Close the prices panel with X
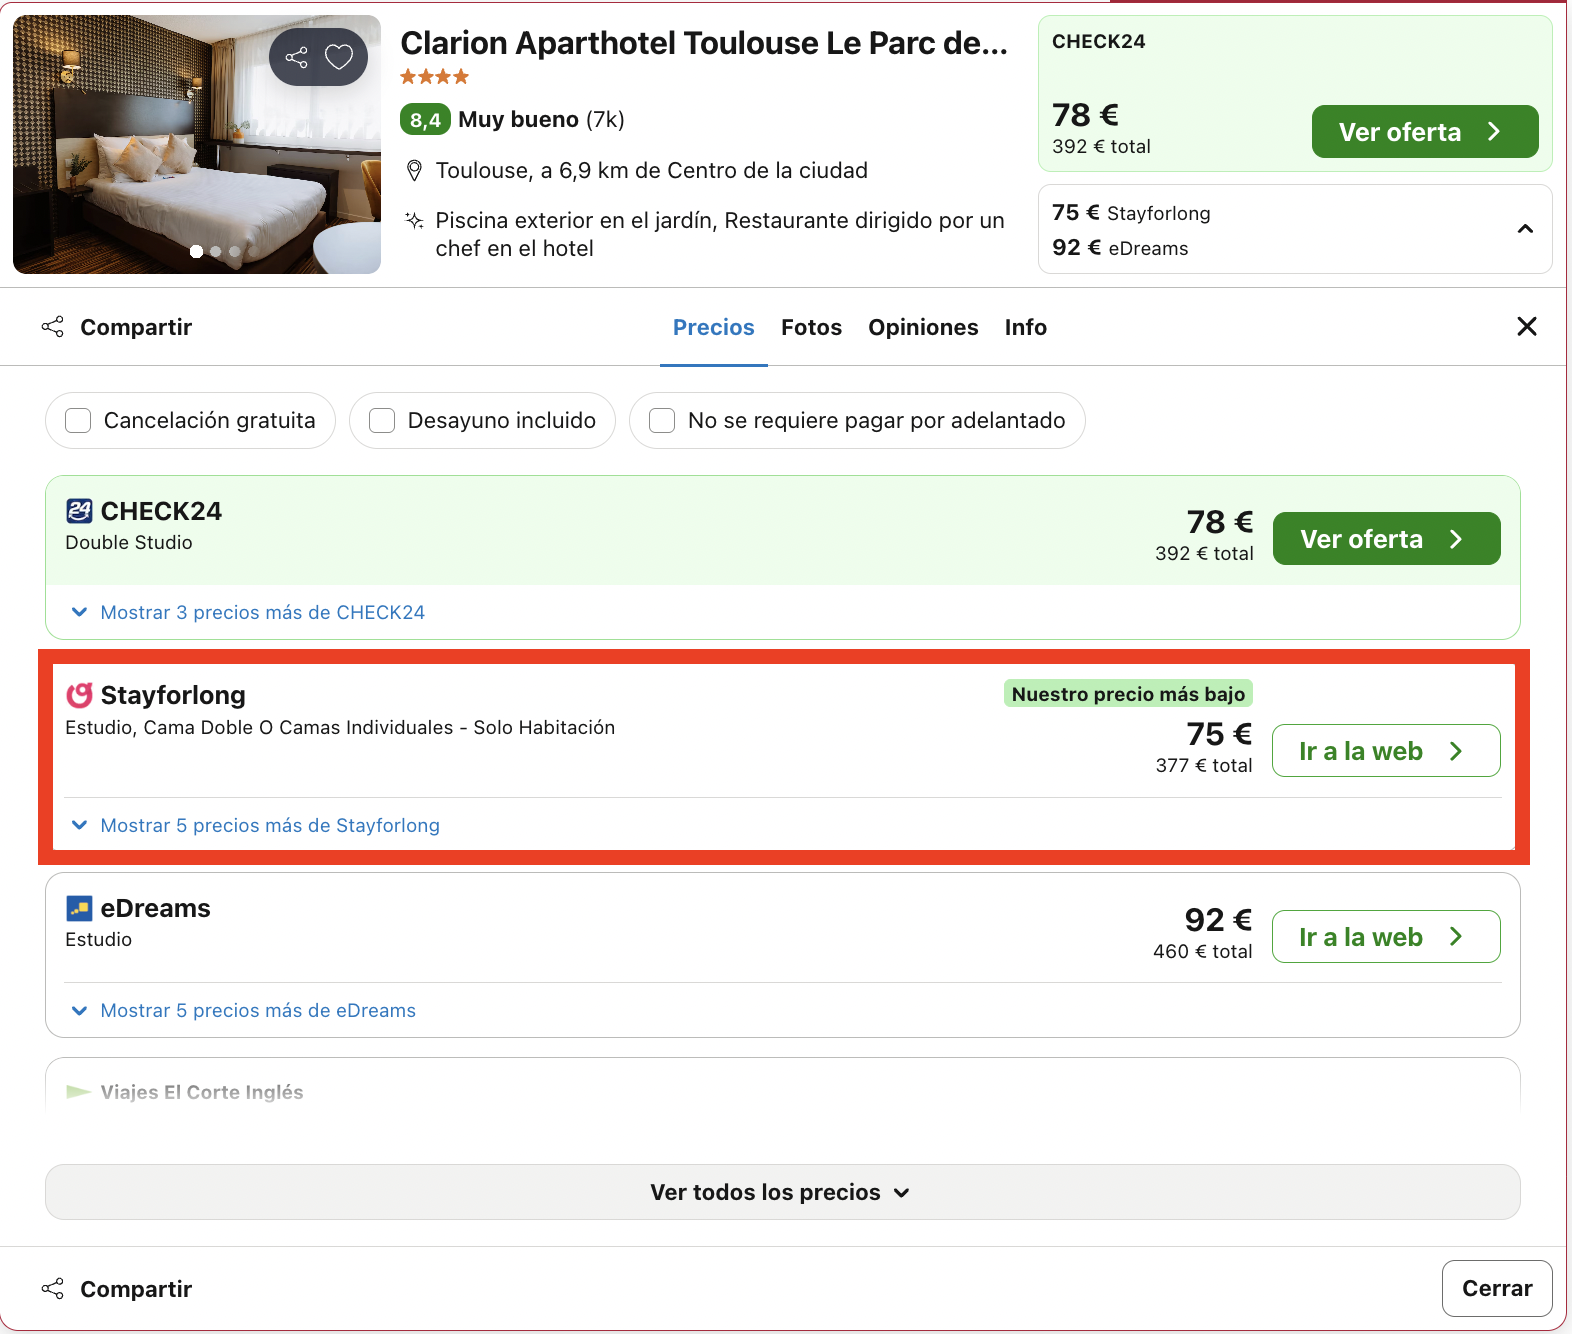Viewport: 1572px width, 1334px height. 1526,326
